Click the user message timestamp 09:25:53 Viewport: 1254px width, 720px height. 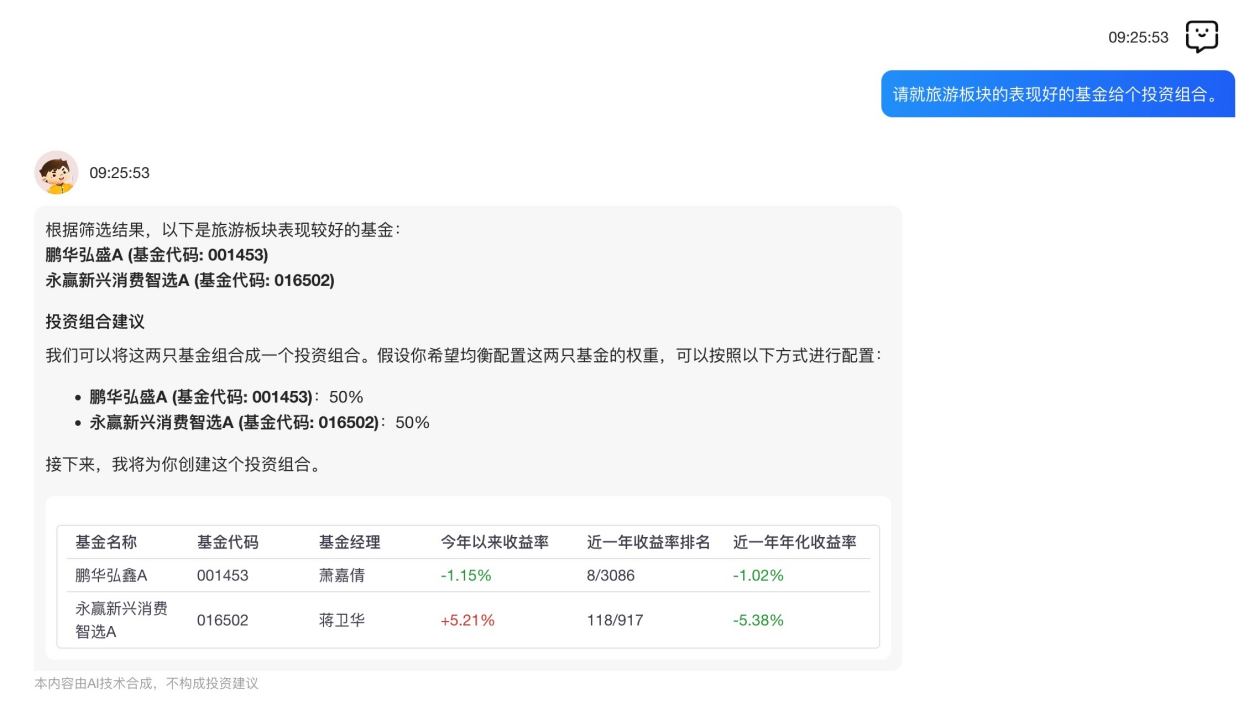pos(1138,38)
